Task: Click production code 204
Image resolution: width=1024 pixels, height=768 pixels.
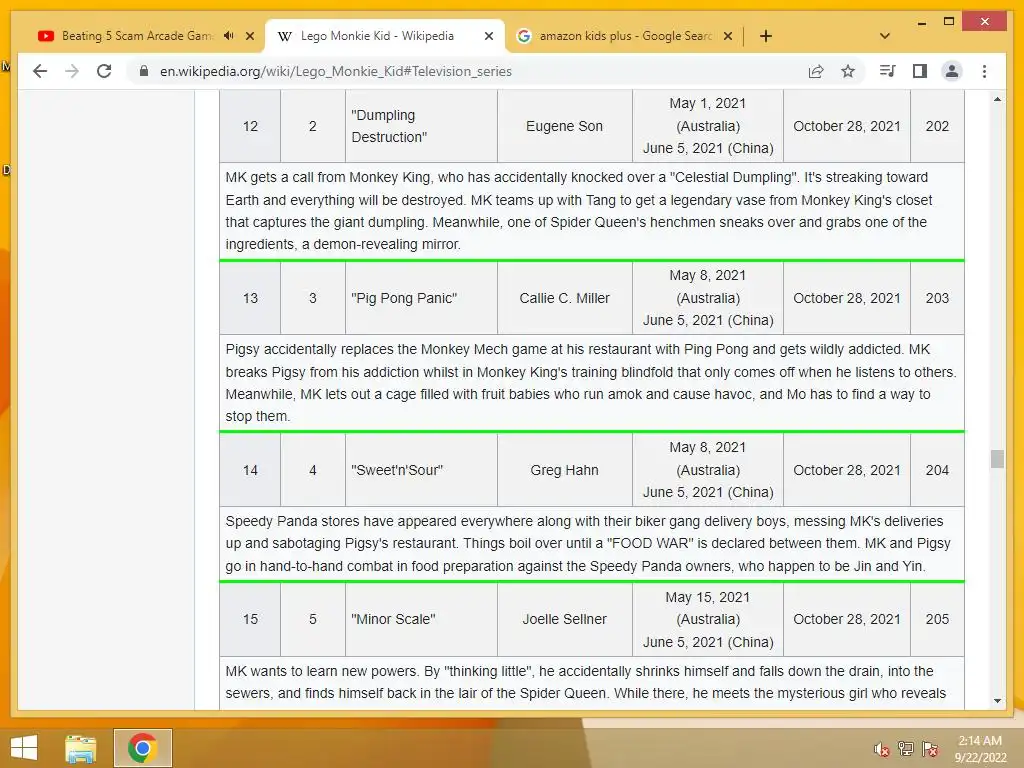Action: click(937, 470)
